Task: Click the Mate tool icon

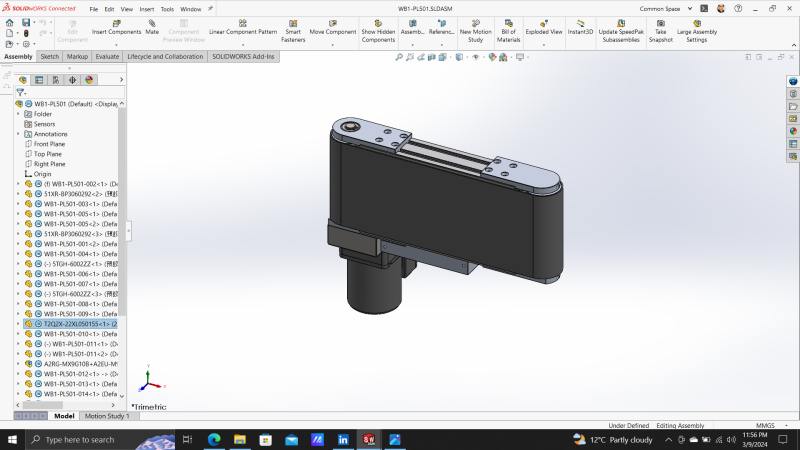Action: point(152,23)
